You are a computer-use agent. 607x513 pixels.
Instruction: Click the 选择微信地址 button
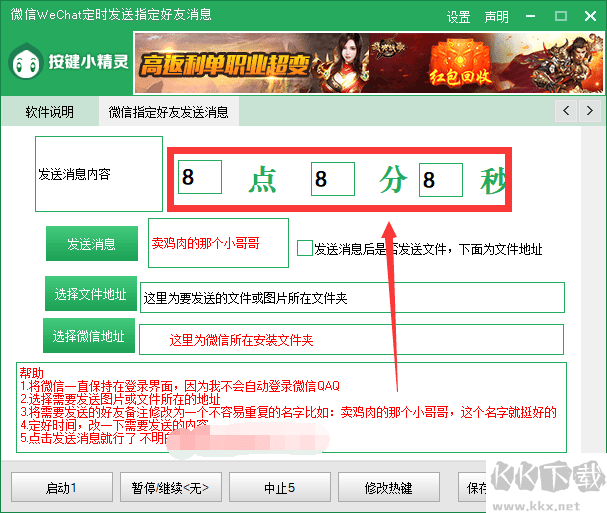[89, 336]
